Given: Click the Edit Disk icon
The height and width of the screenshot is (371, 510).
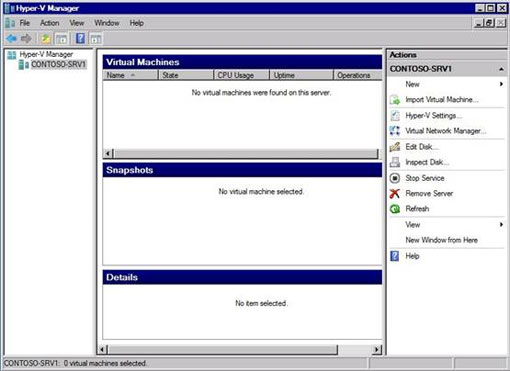Looking at the screenshot, I should pyautogui.click(x=395, y=147).
